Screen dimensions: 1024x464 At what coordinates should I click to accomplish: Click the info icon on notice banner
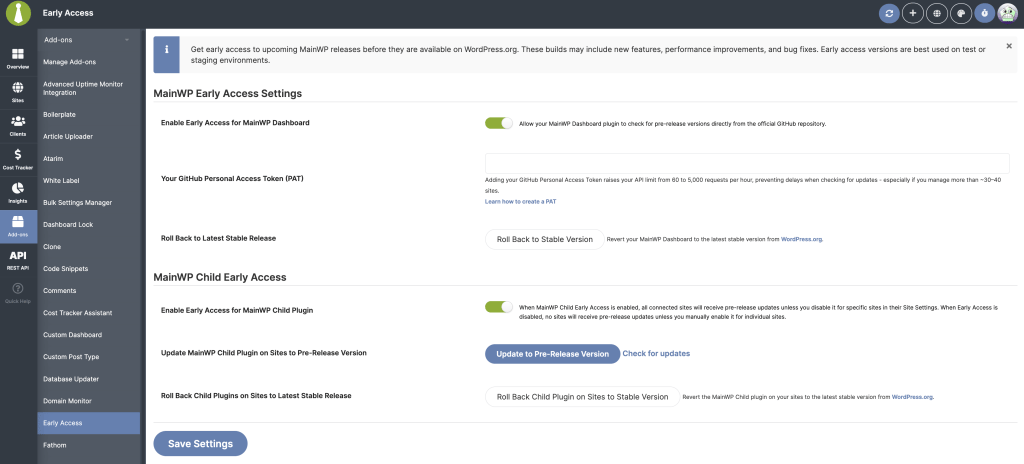point(167,54)
